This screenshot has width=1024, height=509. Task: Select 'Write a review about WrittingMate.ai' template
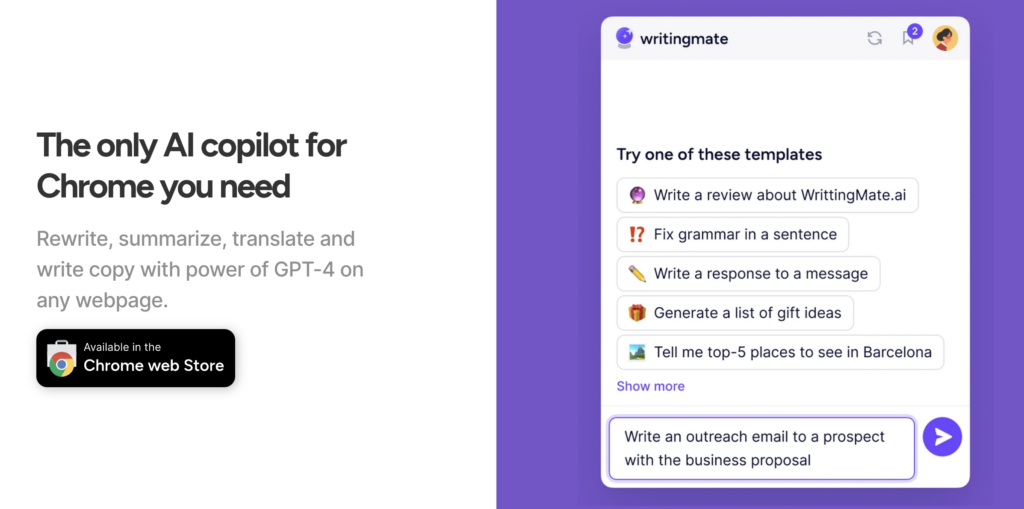[767, 195]
